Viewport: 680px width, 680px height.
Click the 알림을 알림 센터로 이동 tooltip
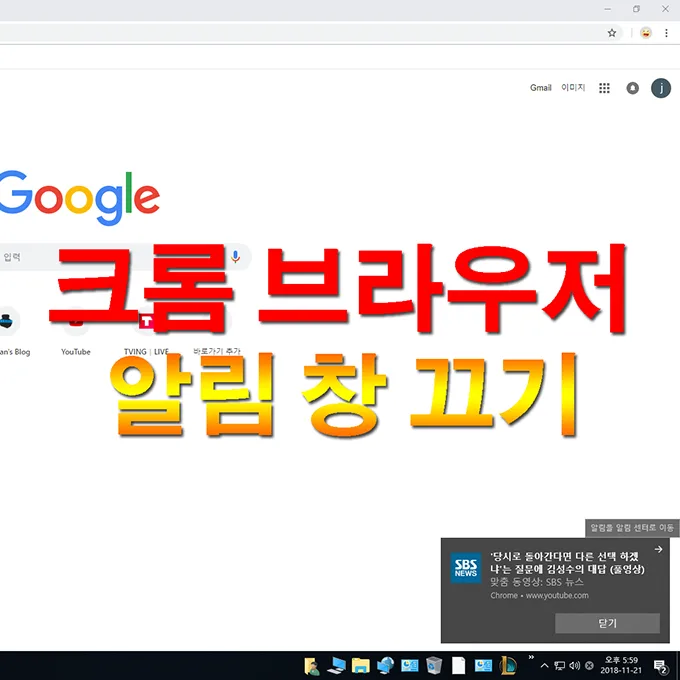[632, 528]
